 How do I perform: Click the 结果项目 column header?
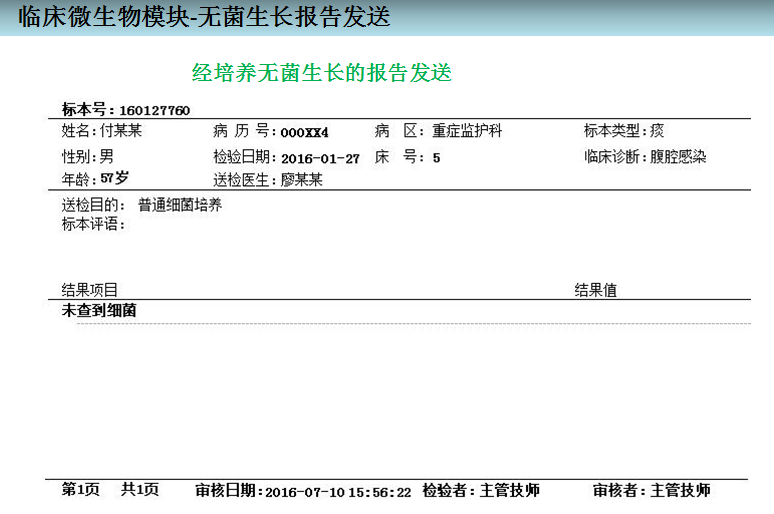pos(90,290)
